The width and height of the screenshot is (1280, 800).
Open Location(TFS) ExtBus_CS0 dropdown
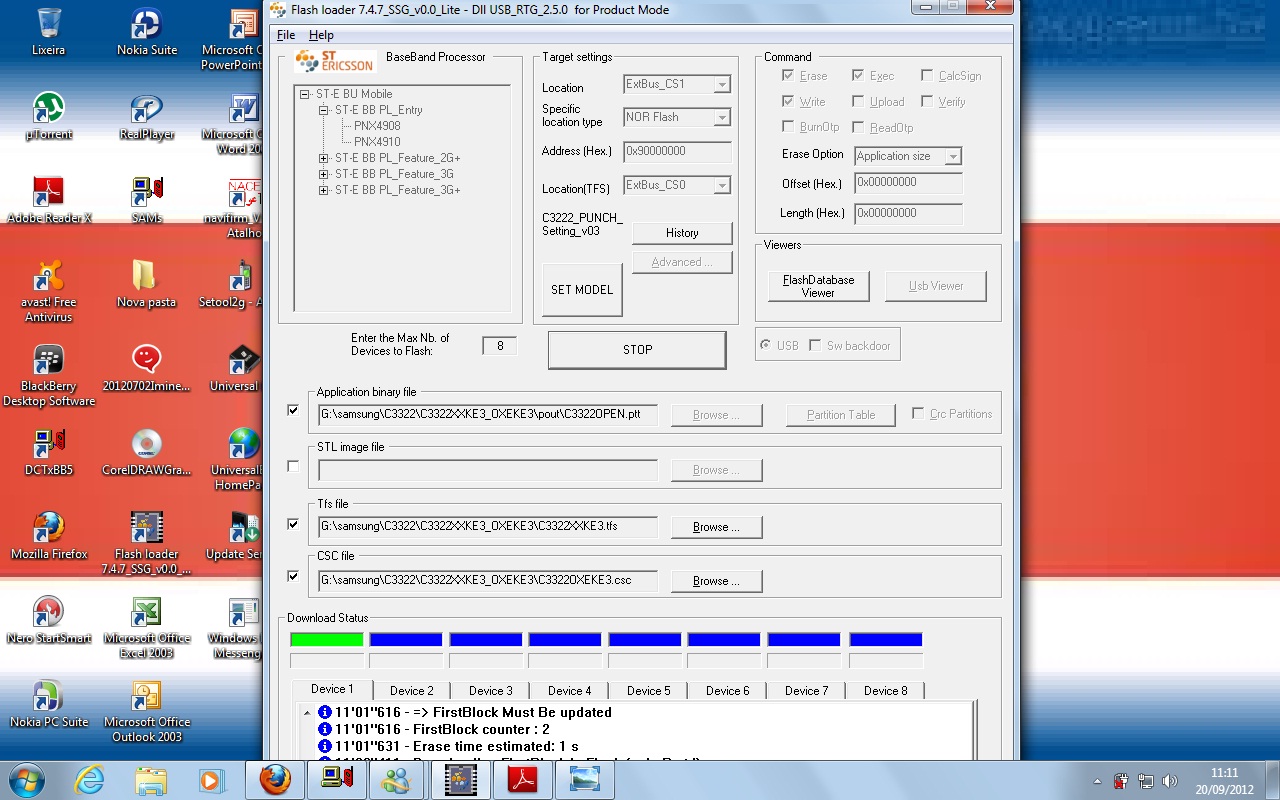tap(721, 186)
